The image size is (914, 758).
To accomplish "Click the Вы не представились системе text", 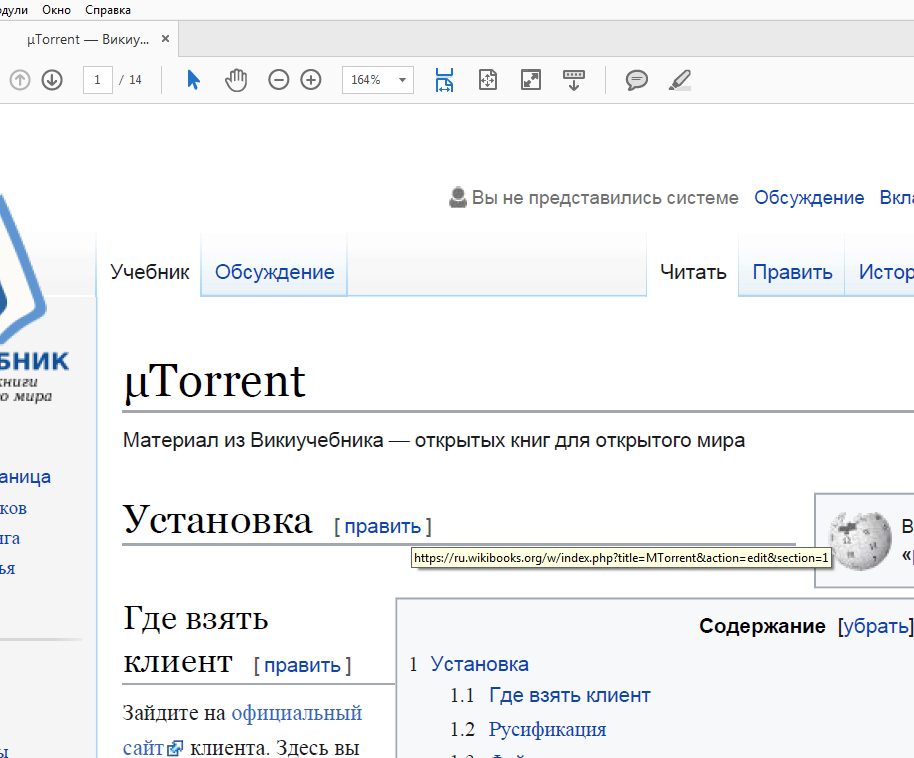I will coord(605,198).
